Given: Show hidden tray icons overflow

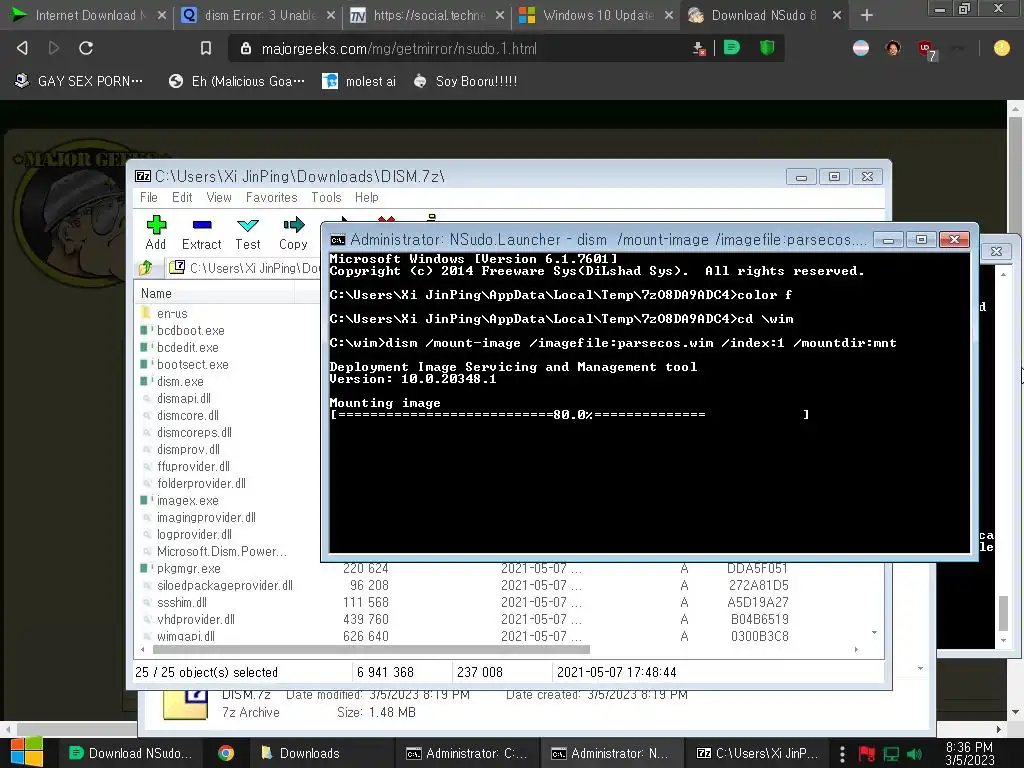Looking at the screenshot, I should coord(842,754).
